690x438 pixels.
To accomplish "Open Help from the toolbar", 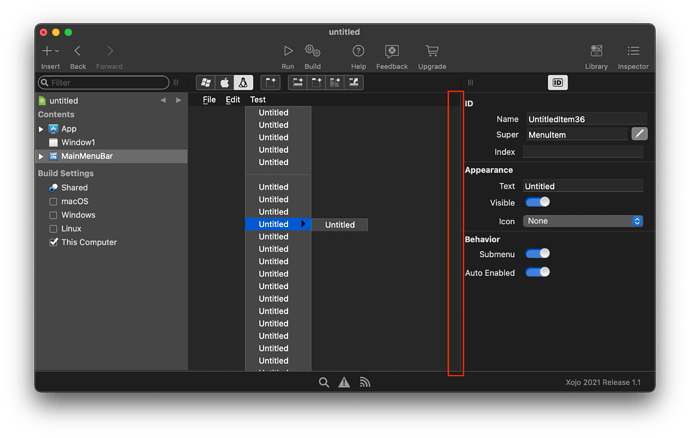I will [x=358, y=51].
